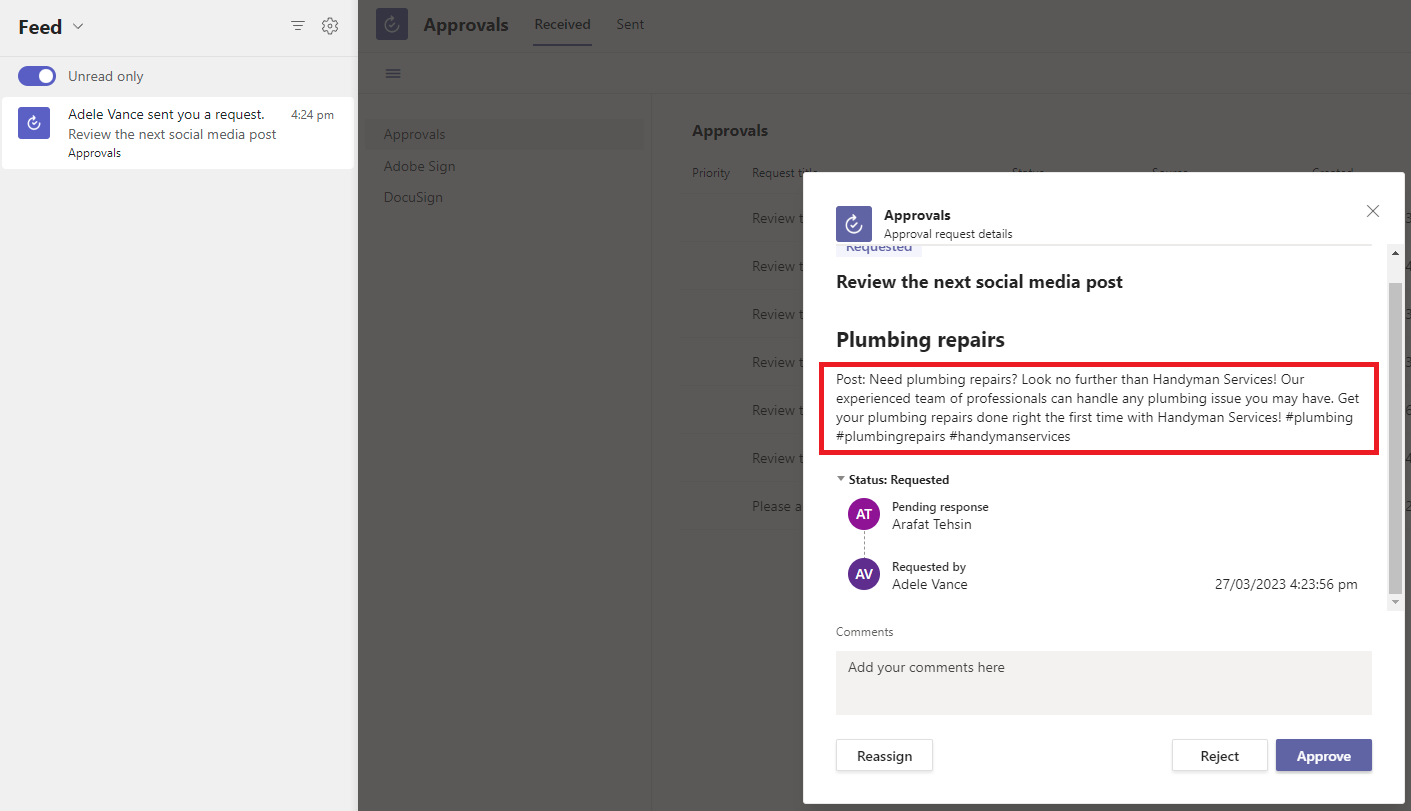Switch to the Sent tab

point(630,23)
